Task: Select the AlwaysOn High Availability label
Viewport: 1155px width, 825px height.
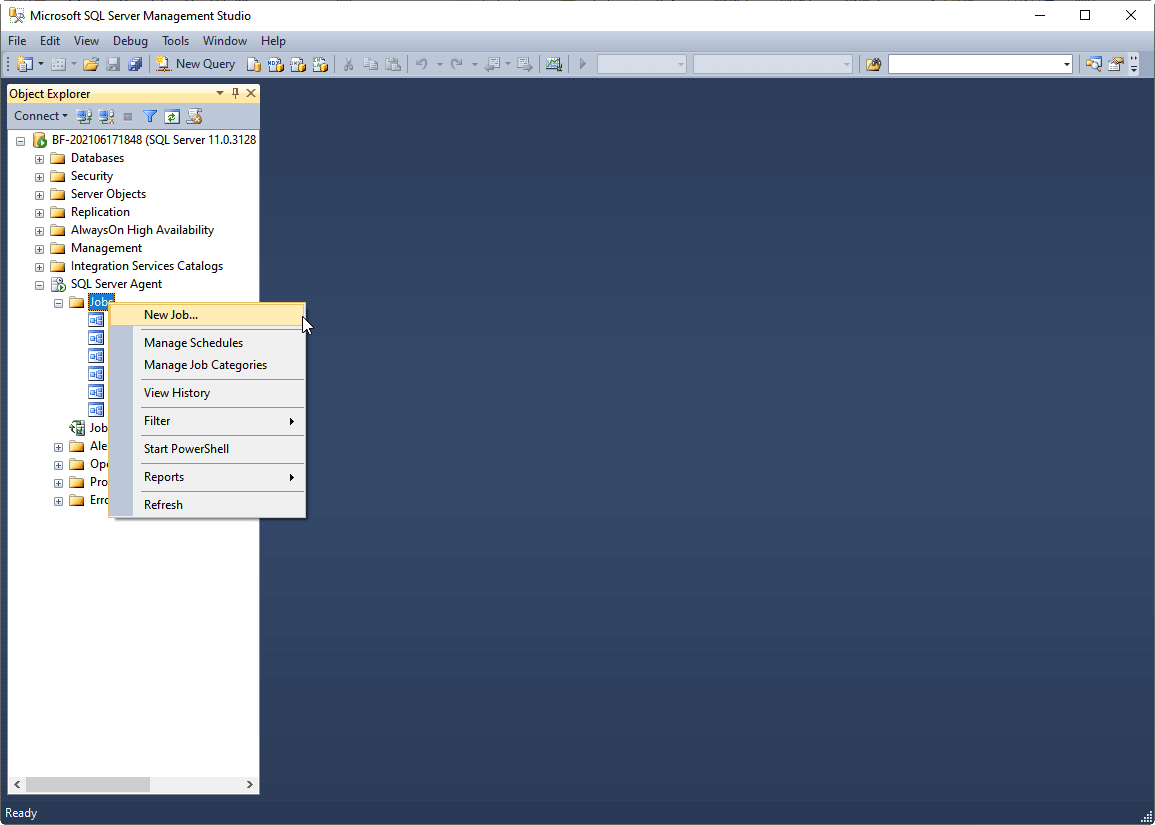Action: coord(142,231)
